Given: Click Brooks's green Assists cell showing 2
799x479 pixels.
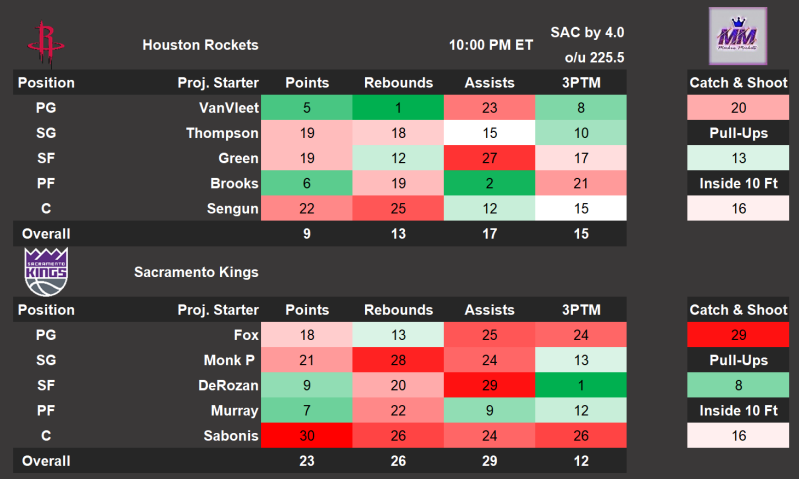Looking at the screenshot, I should (x=490, y=184).
